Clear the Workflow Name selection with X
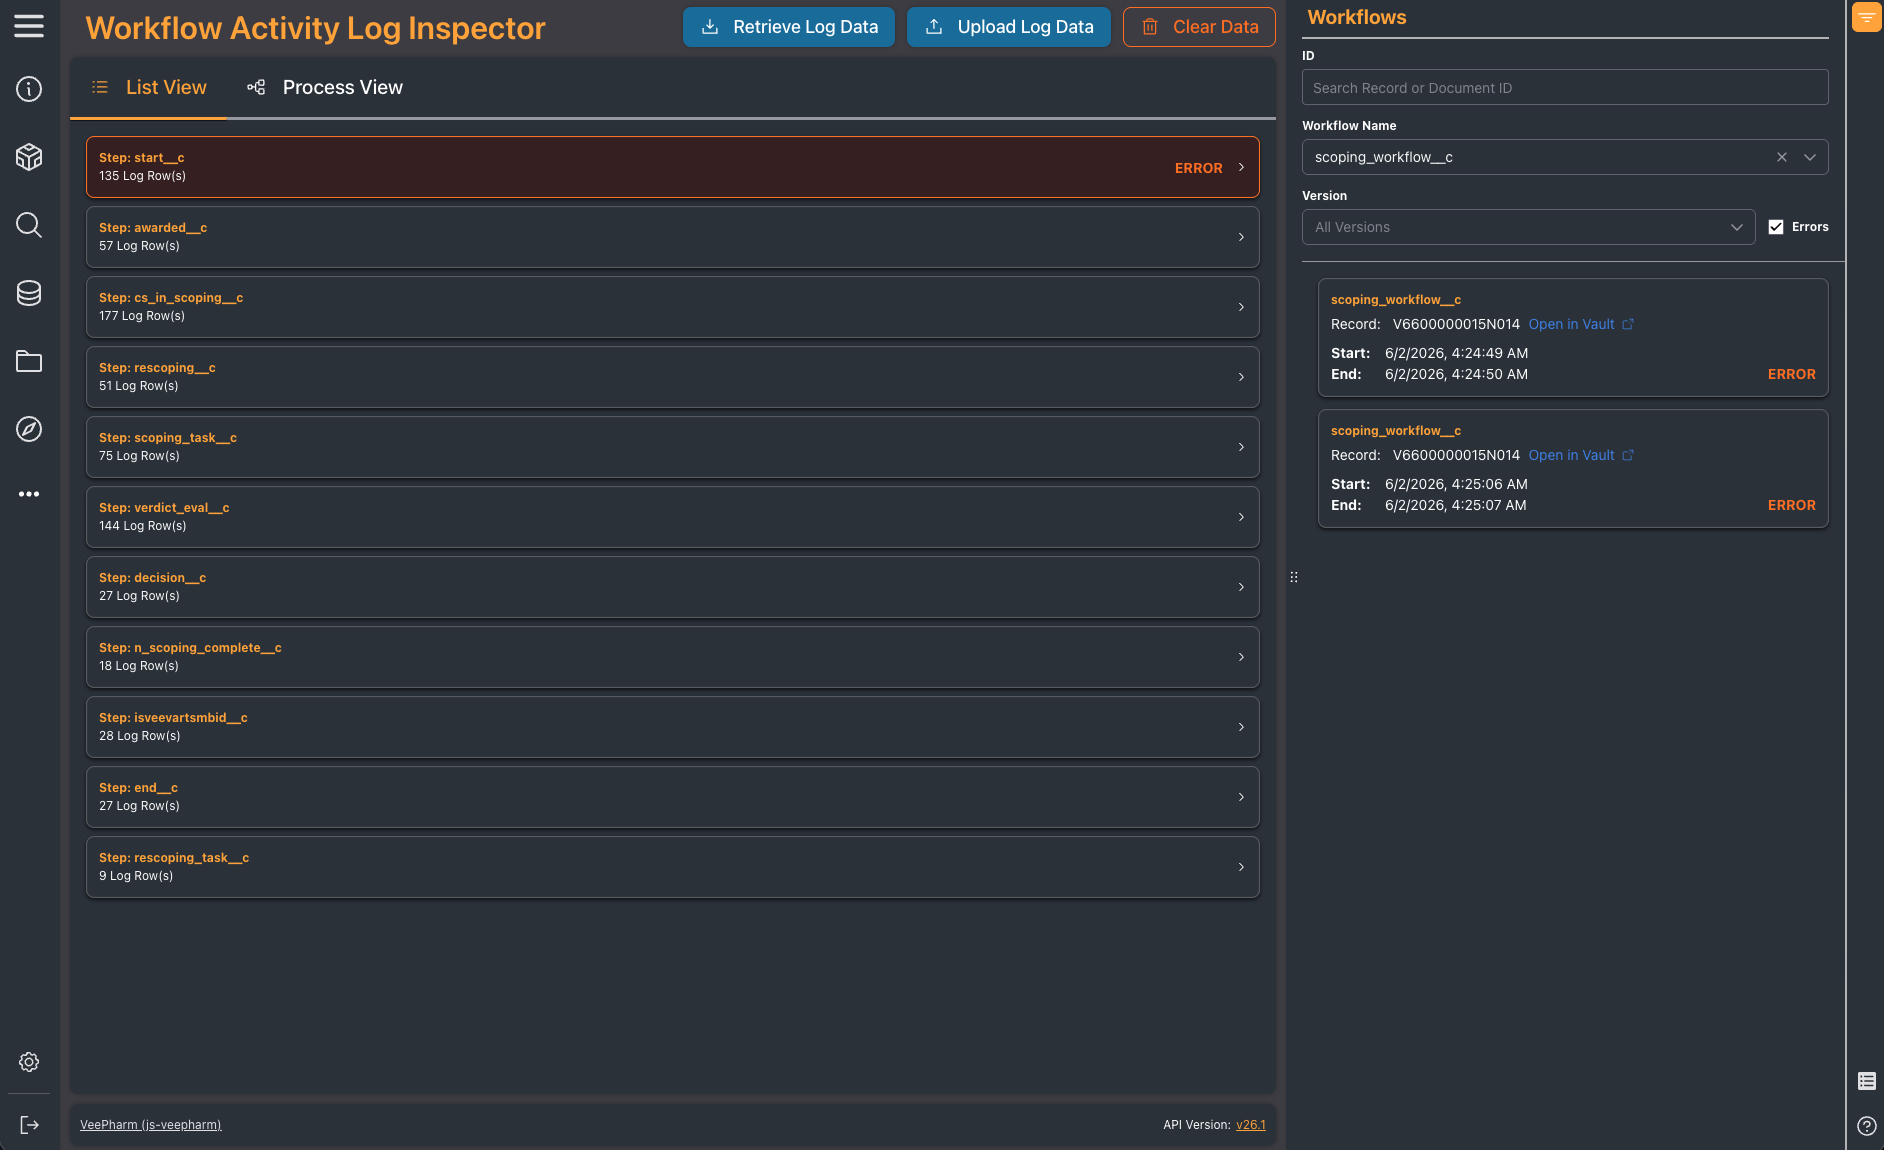 (1781, 157)
